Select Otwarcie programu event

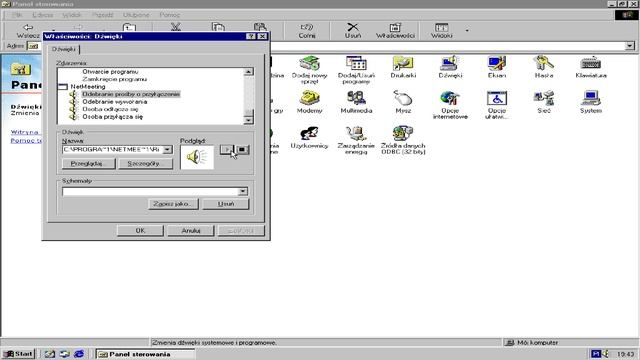(110, 71)
